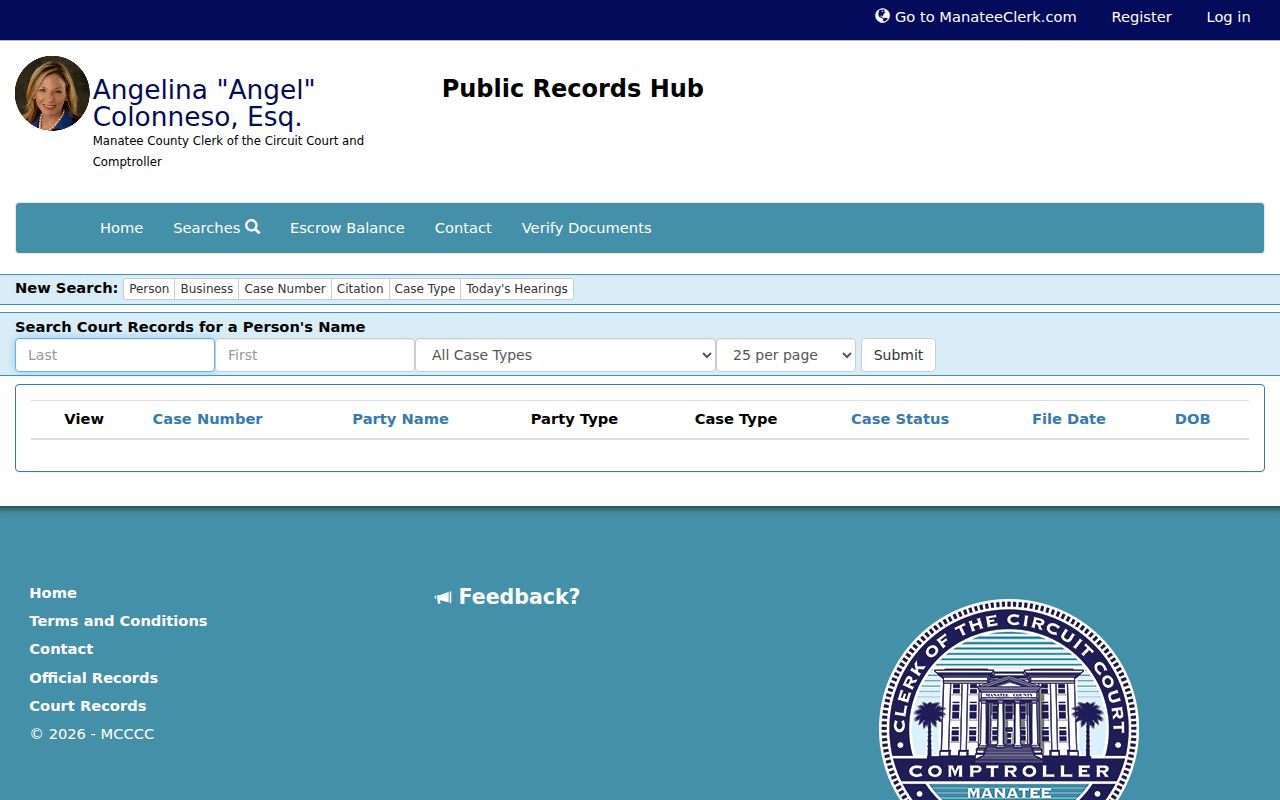This screenshot has width=1280, height=800.
Task: Sort results by Party Name column
Action: (400, 419)
